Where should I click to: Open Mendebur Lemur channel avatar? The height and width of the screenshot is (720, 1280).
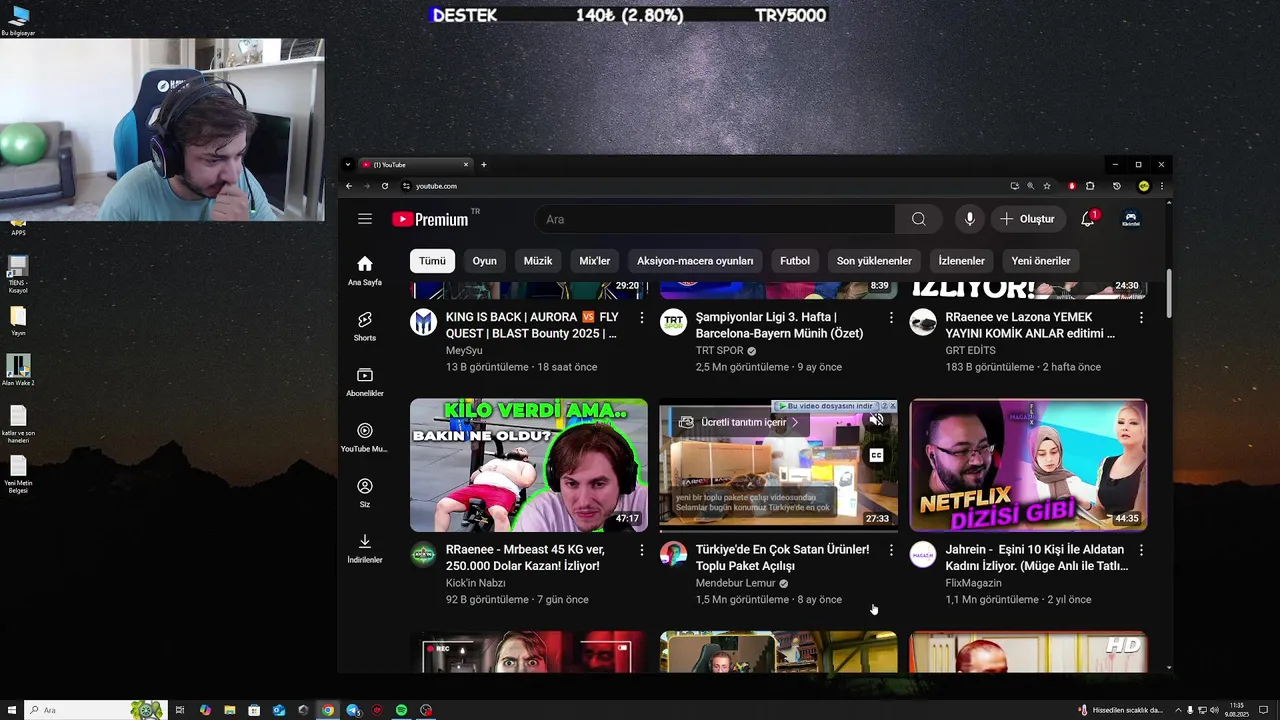point(674,554)
